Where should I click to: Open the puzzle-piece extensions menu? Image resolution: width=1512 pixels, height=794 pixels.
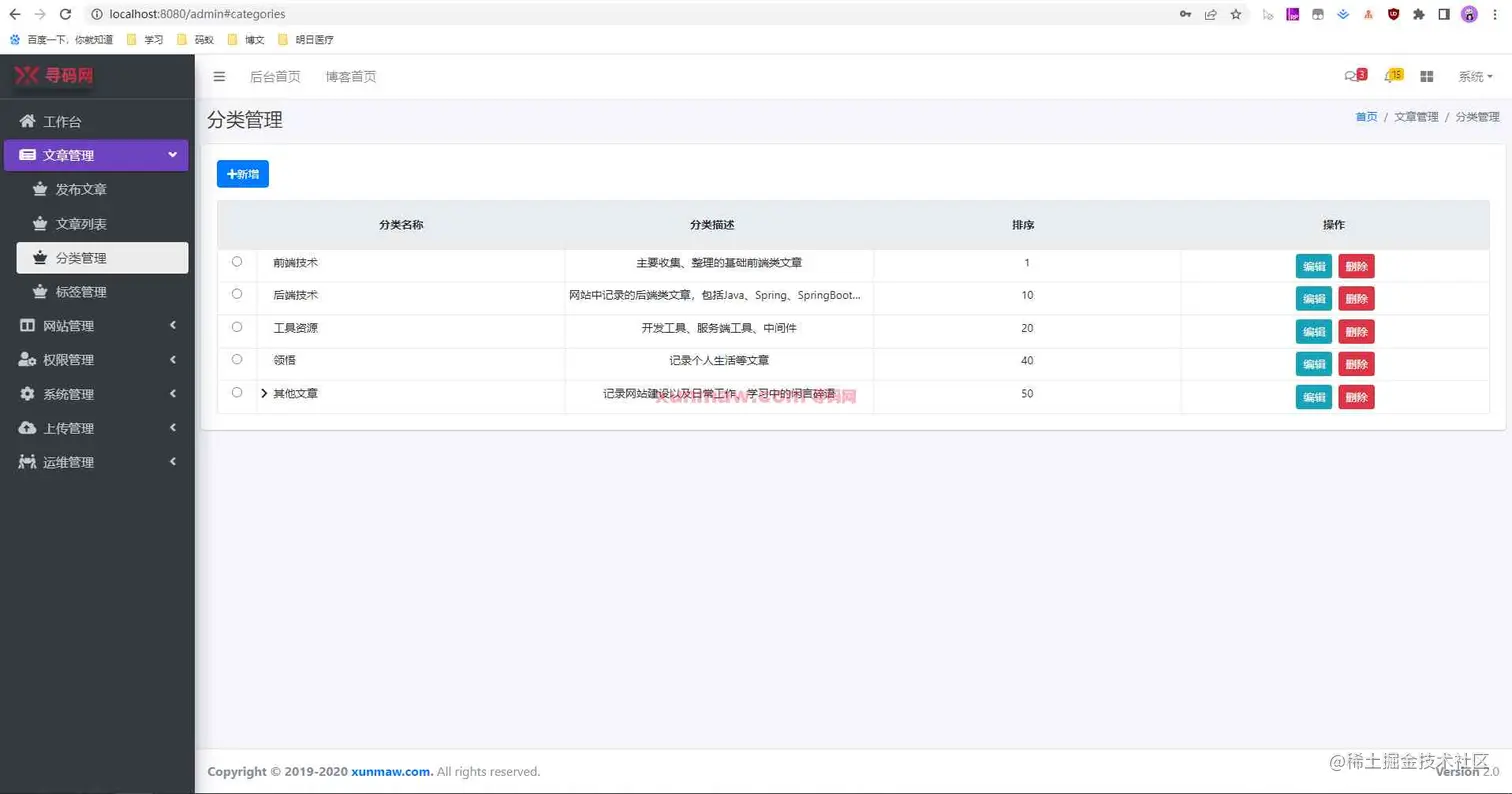coord(1418,14)
